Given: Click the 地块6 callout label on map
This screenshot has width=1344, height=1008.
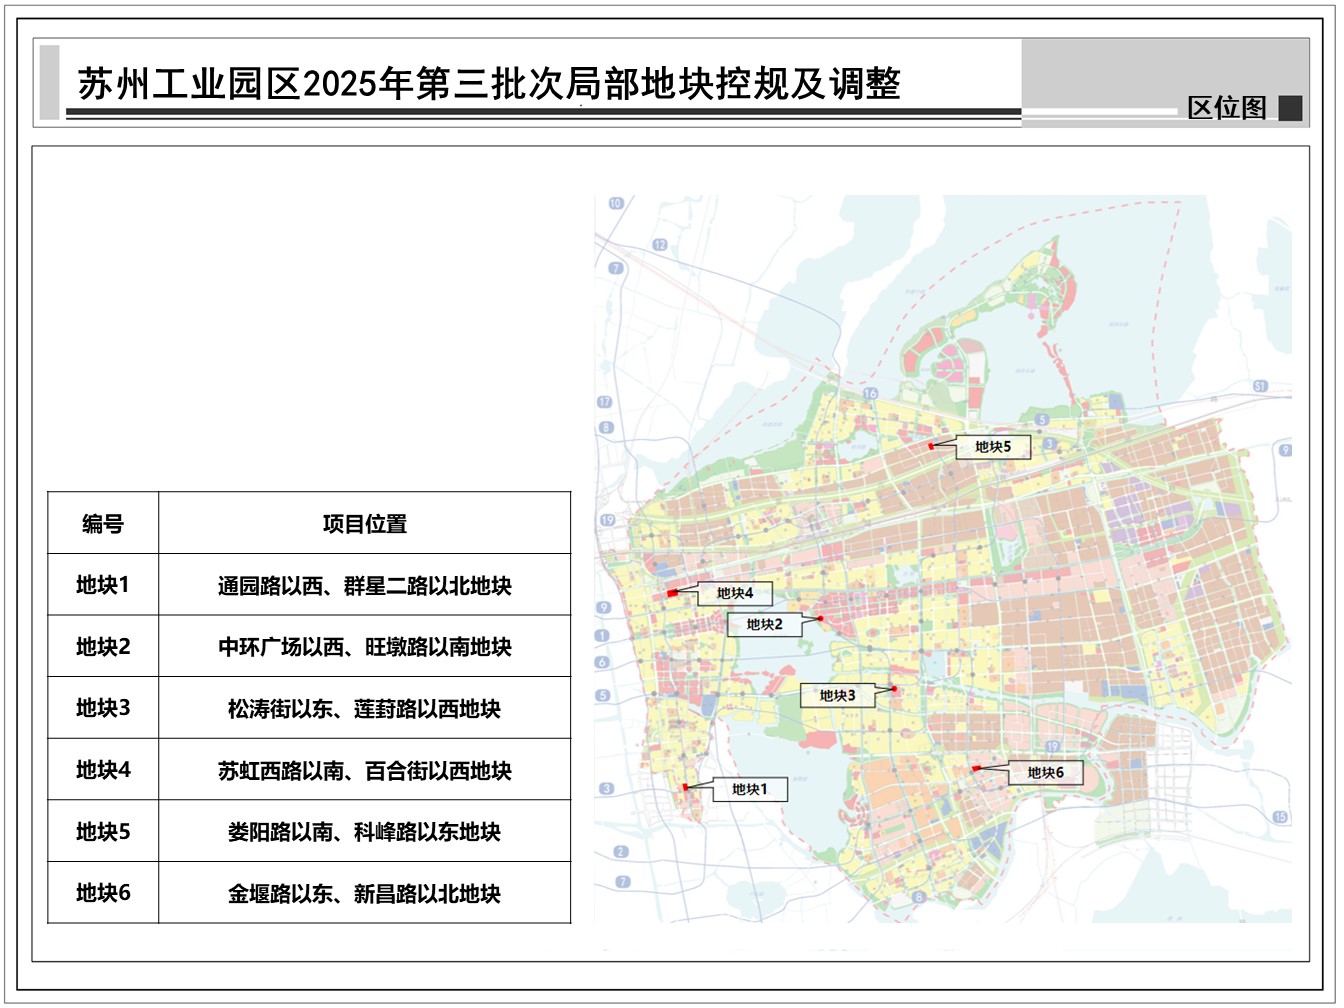Looking at the screenshot, I should 1045,772.
